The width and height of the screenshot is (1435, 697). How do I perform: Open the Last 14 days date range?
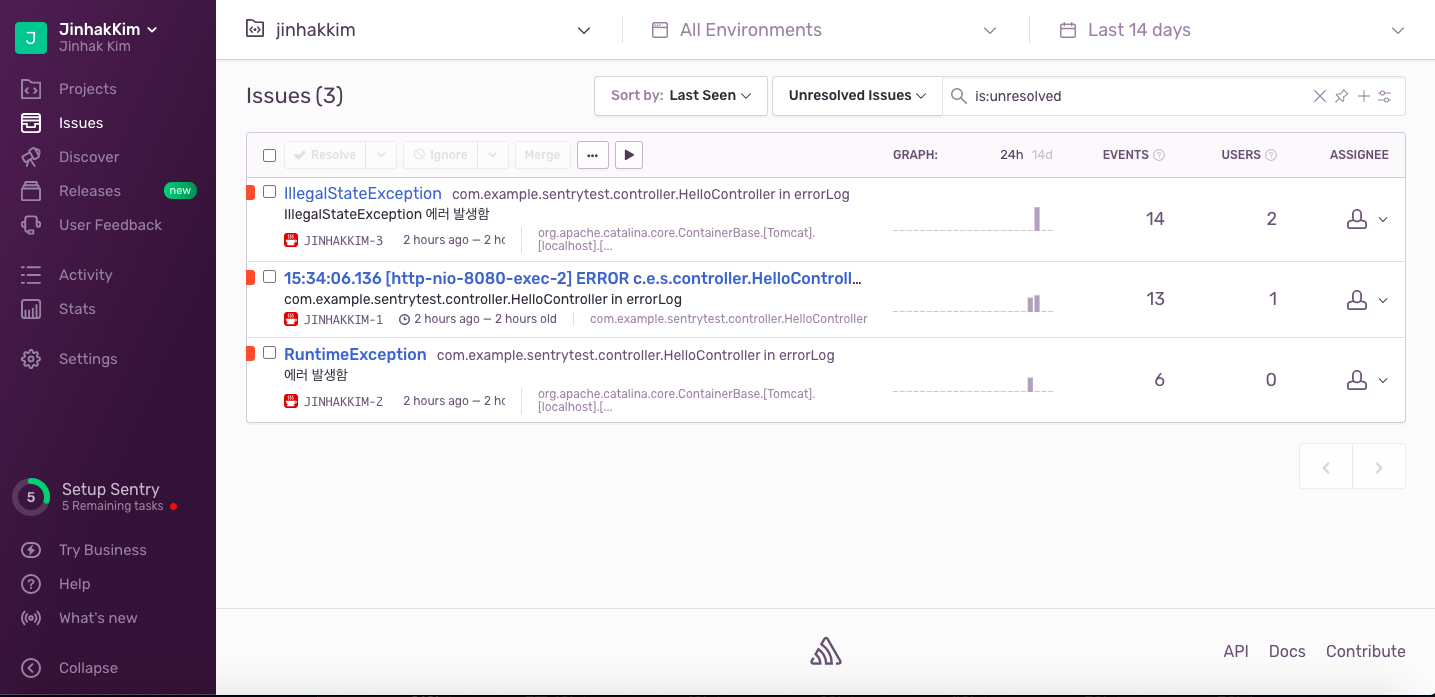point(1232,30)
